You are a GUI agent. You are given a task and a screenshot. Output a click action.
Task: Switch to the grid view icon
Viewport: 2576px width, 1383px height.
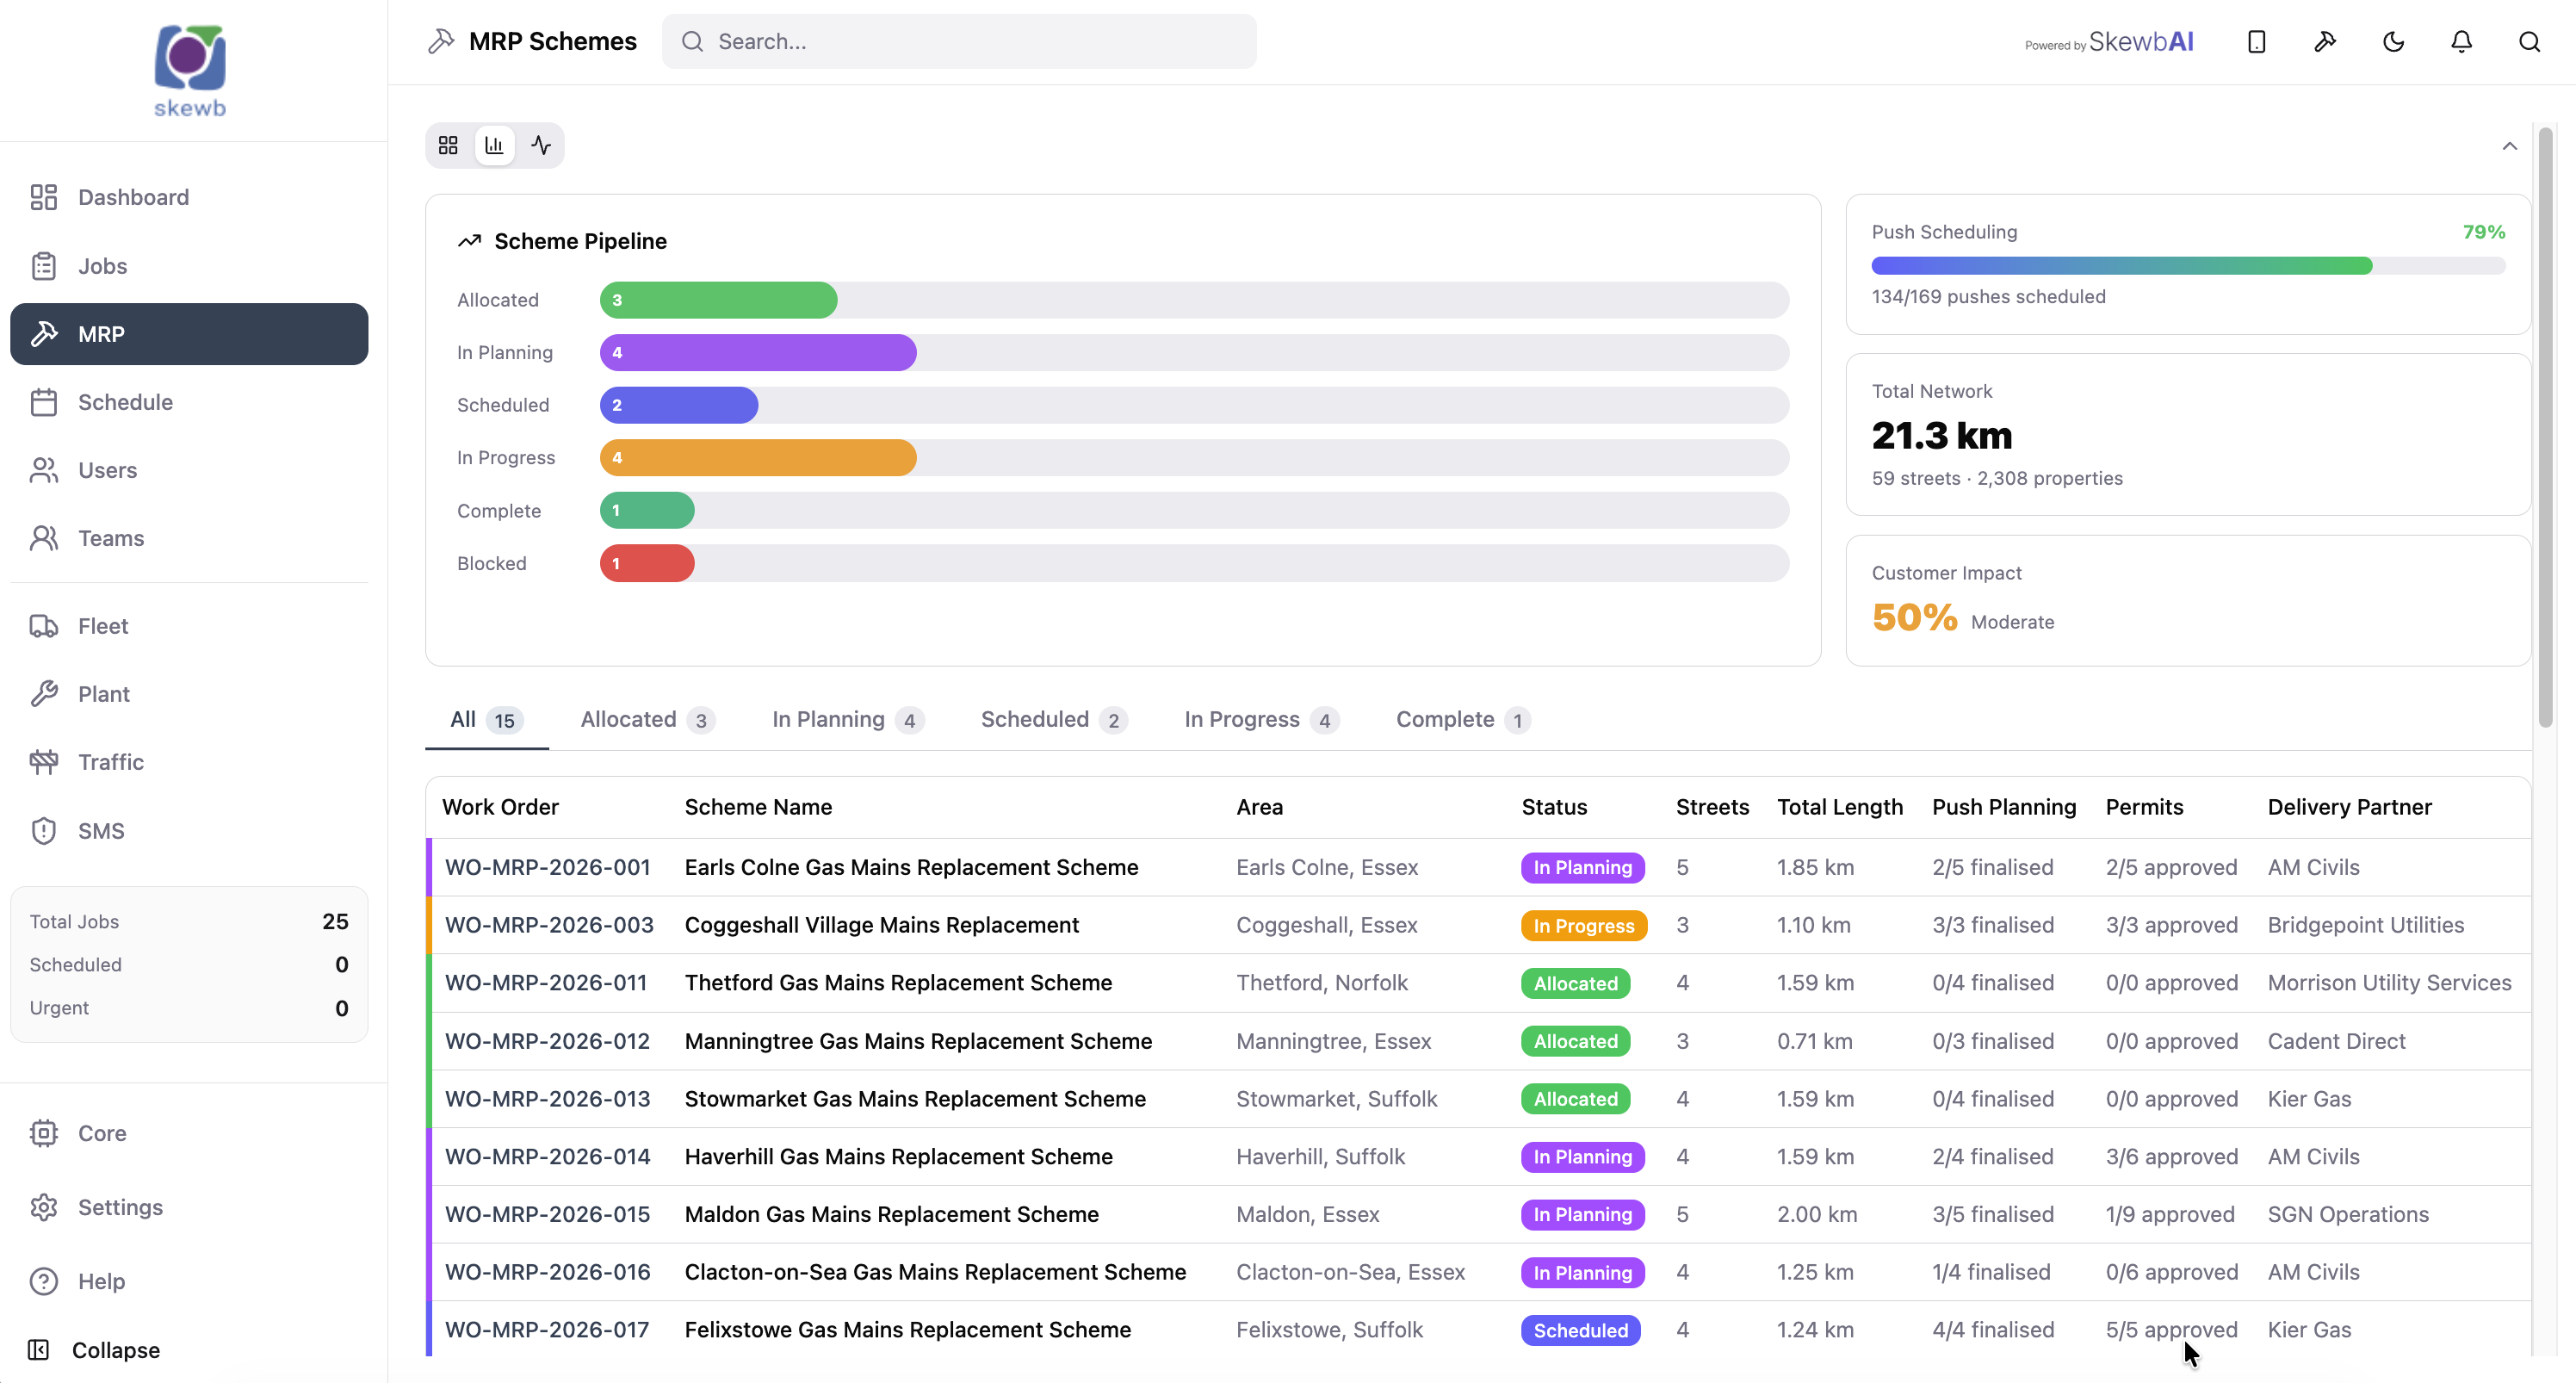[448, 145]
